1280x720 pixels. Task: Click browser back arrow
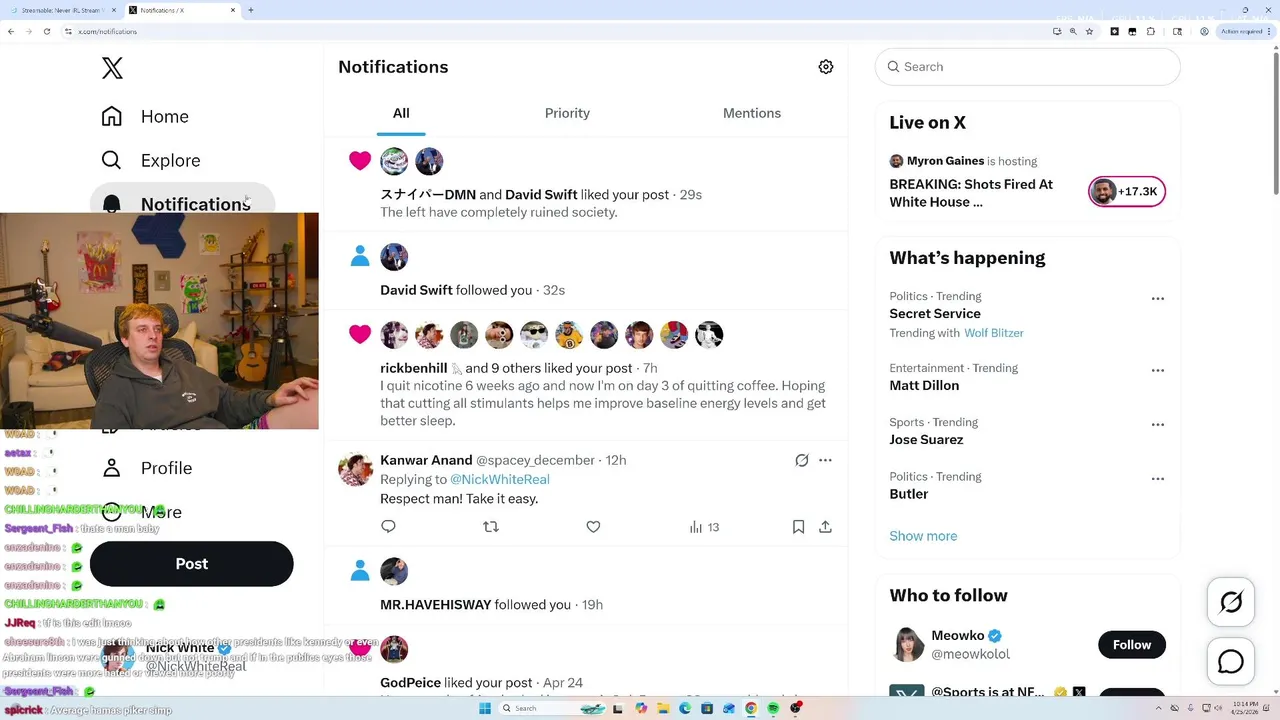pos(11,31)
